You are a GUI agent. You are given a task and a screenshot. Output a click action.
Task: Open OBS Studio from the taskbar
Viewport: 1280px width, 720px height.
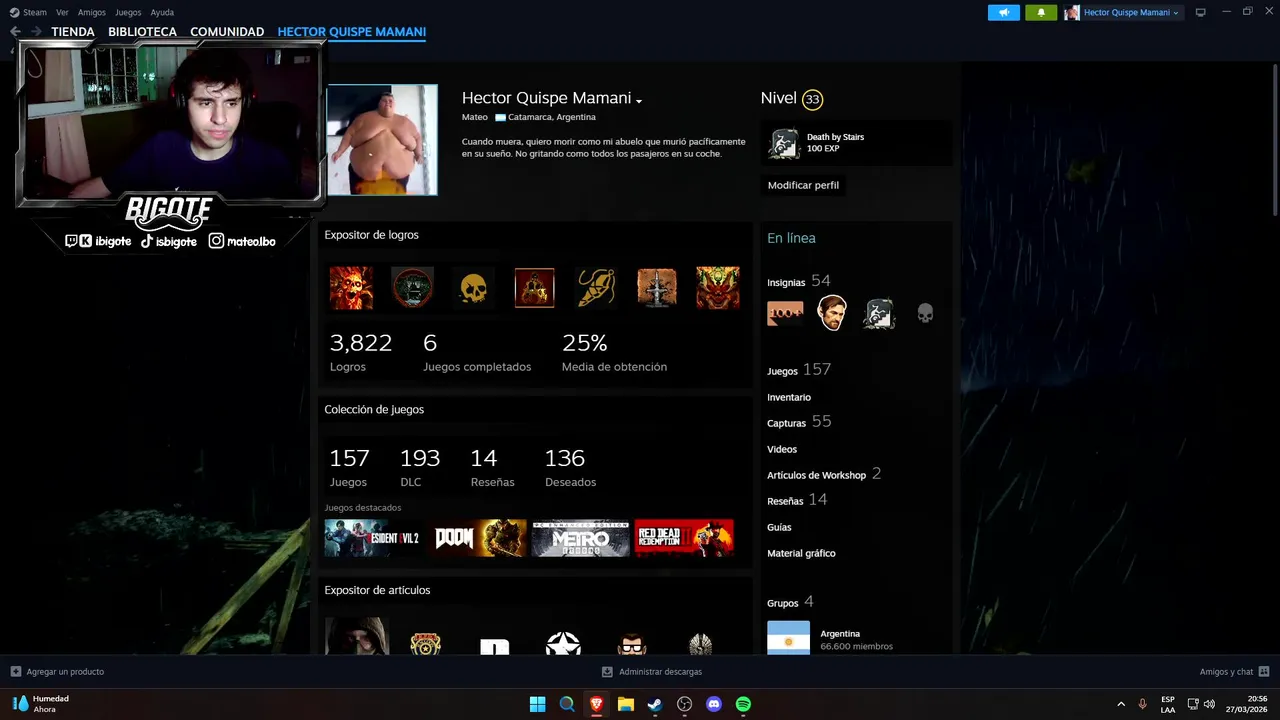pos(684,704)
